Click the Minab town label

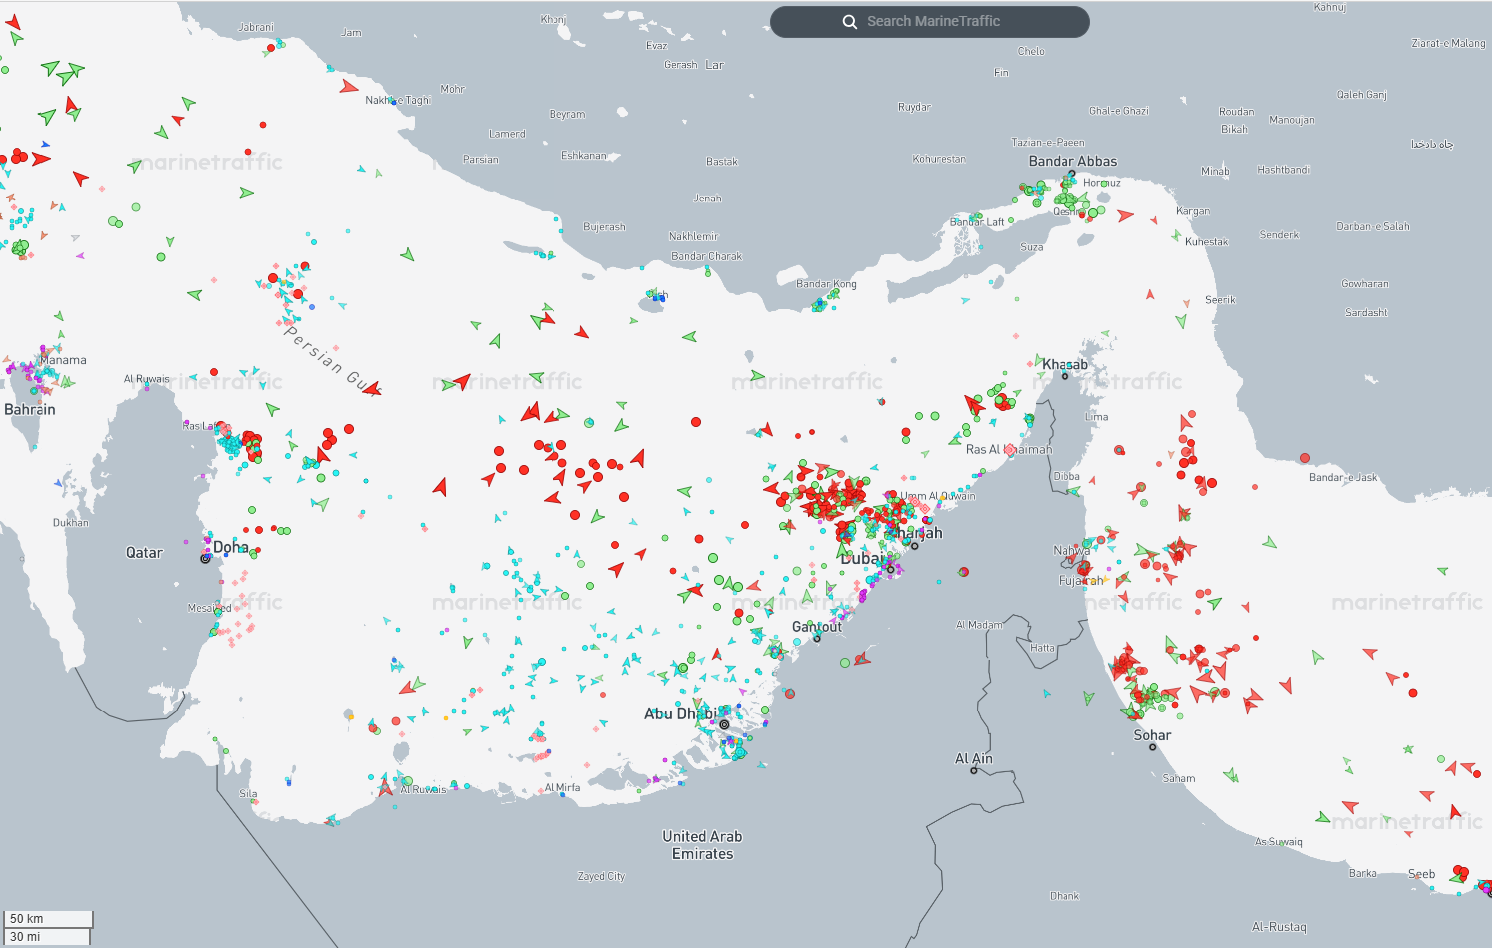(1215, 172)
